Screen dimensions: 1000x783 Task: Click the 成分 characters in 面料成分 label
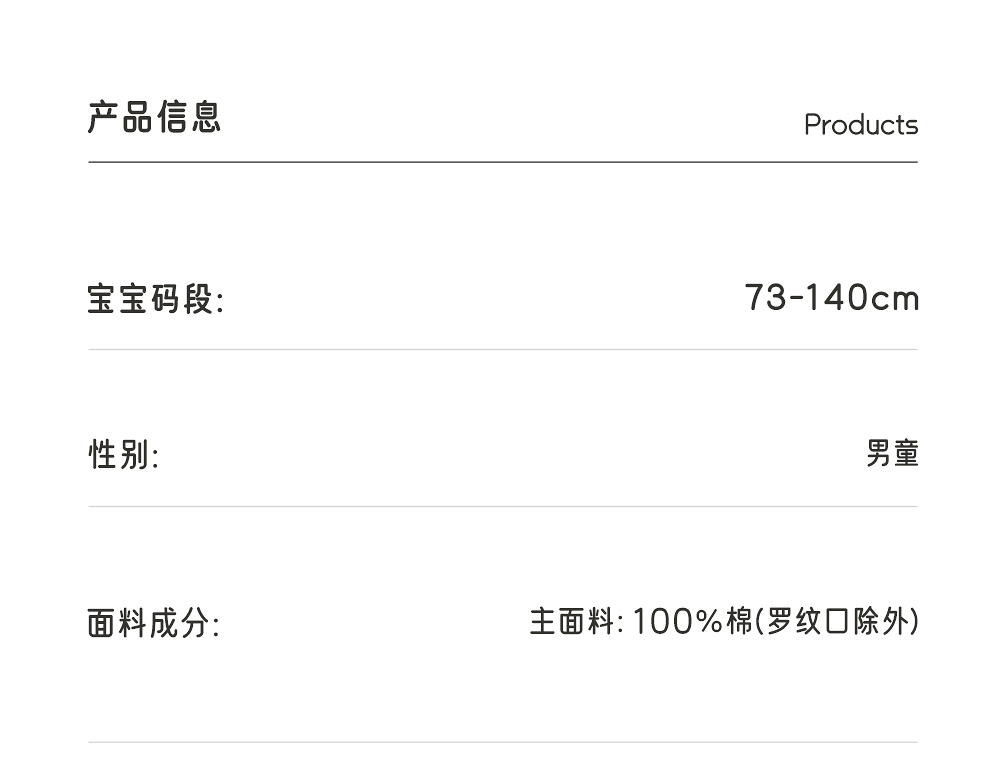(x=183, y=624)
